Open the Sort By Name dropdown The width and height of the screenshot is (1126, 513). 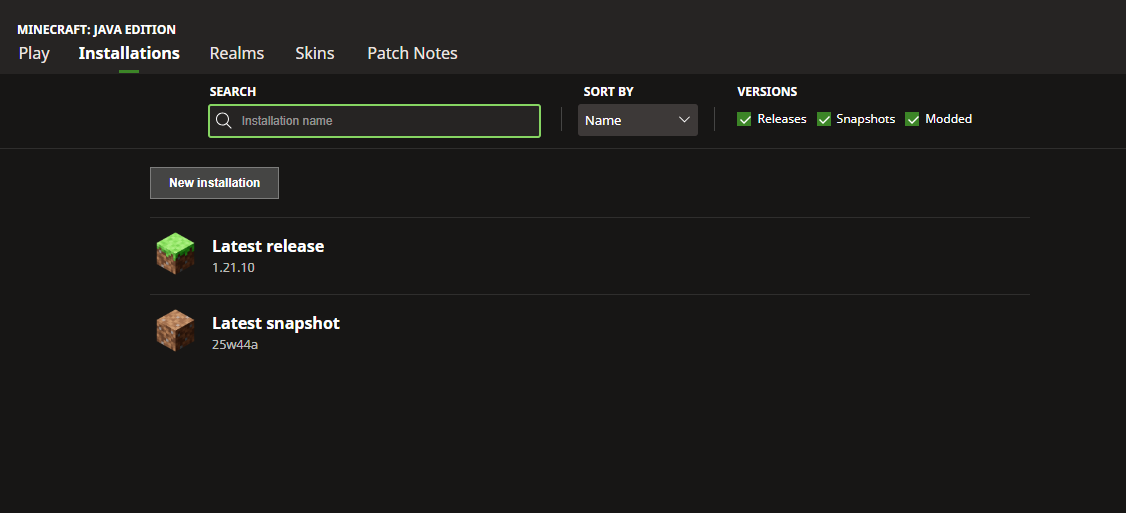click(x=637, y=120)
